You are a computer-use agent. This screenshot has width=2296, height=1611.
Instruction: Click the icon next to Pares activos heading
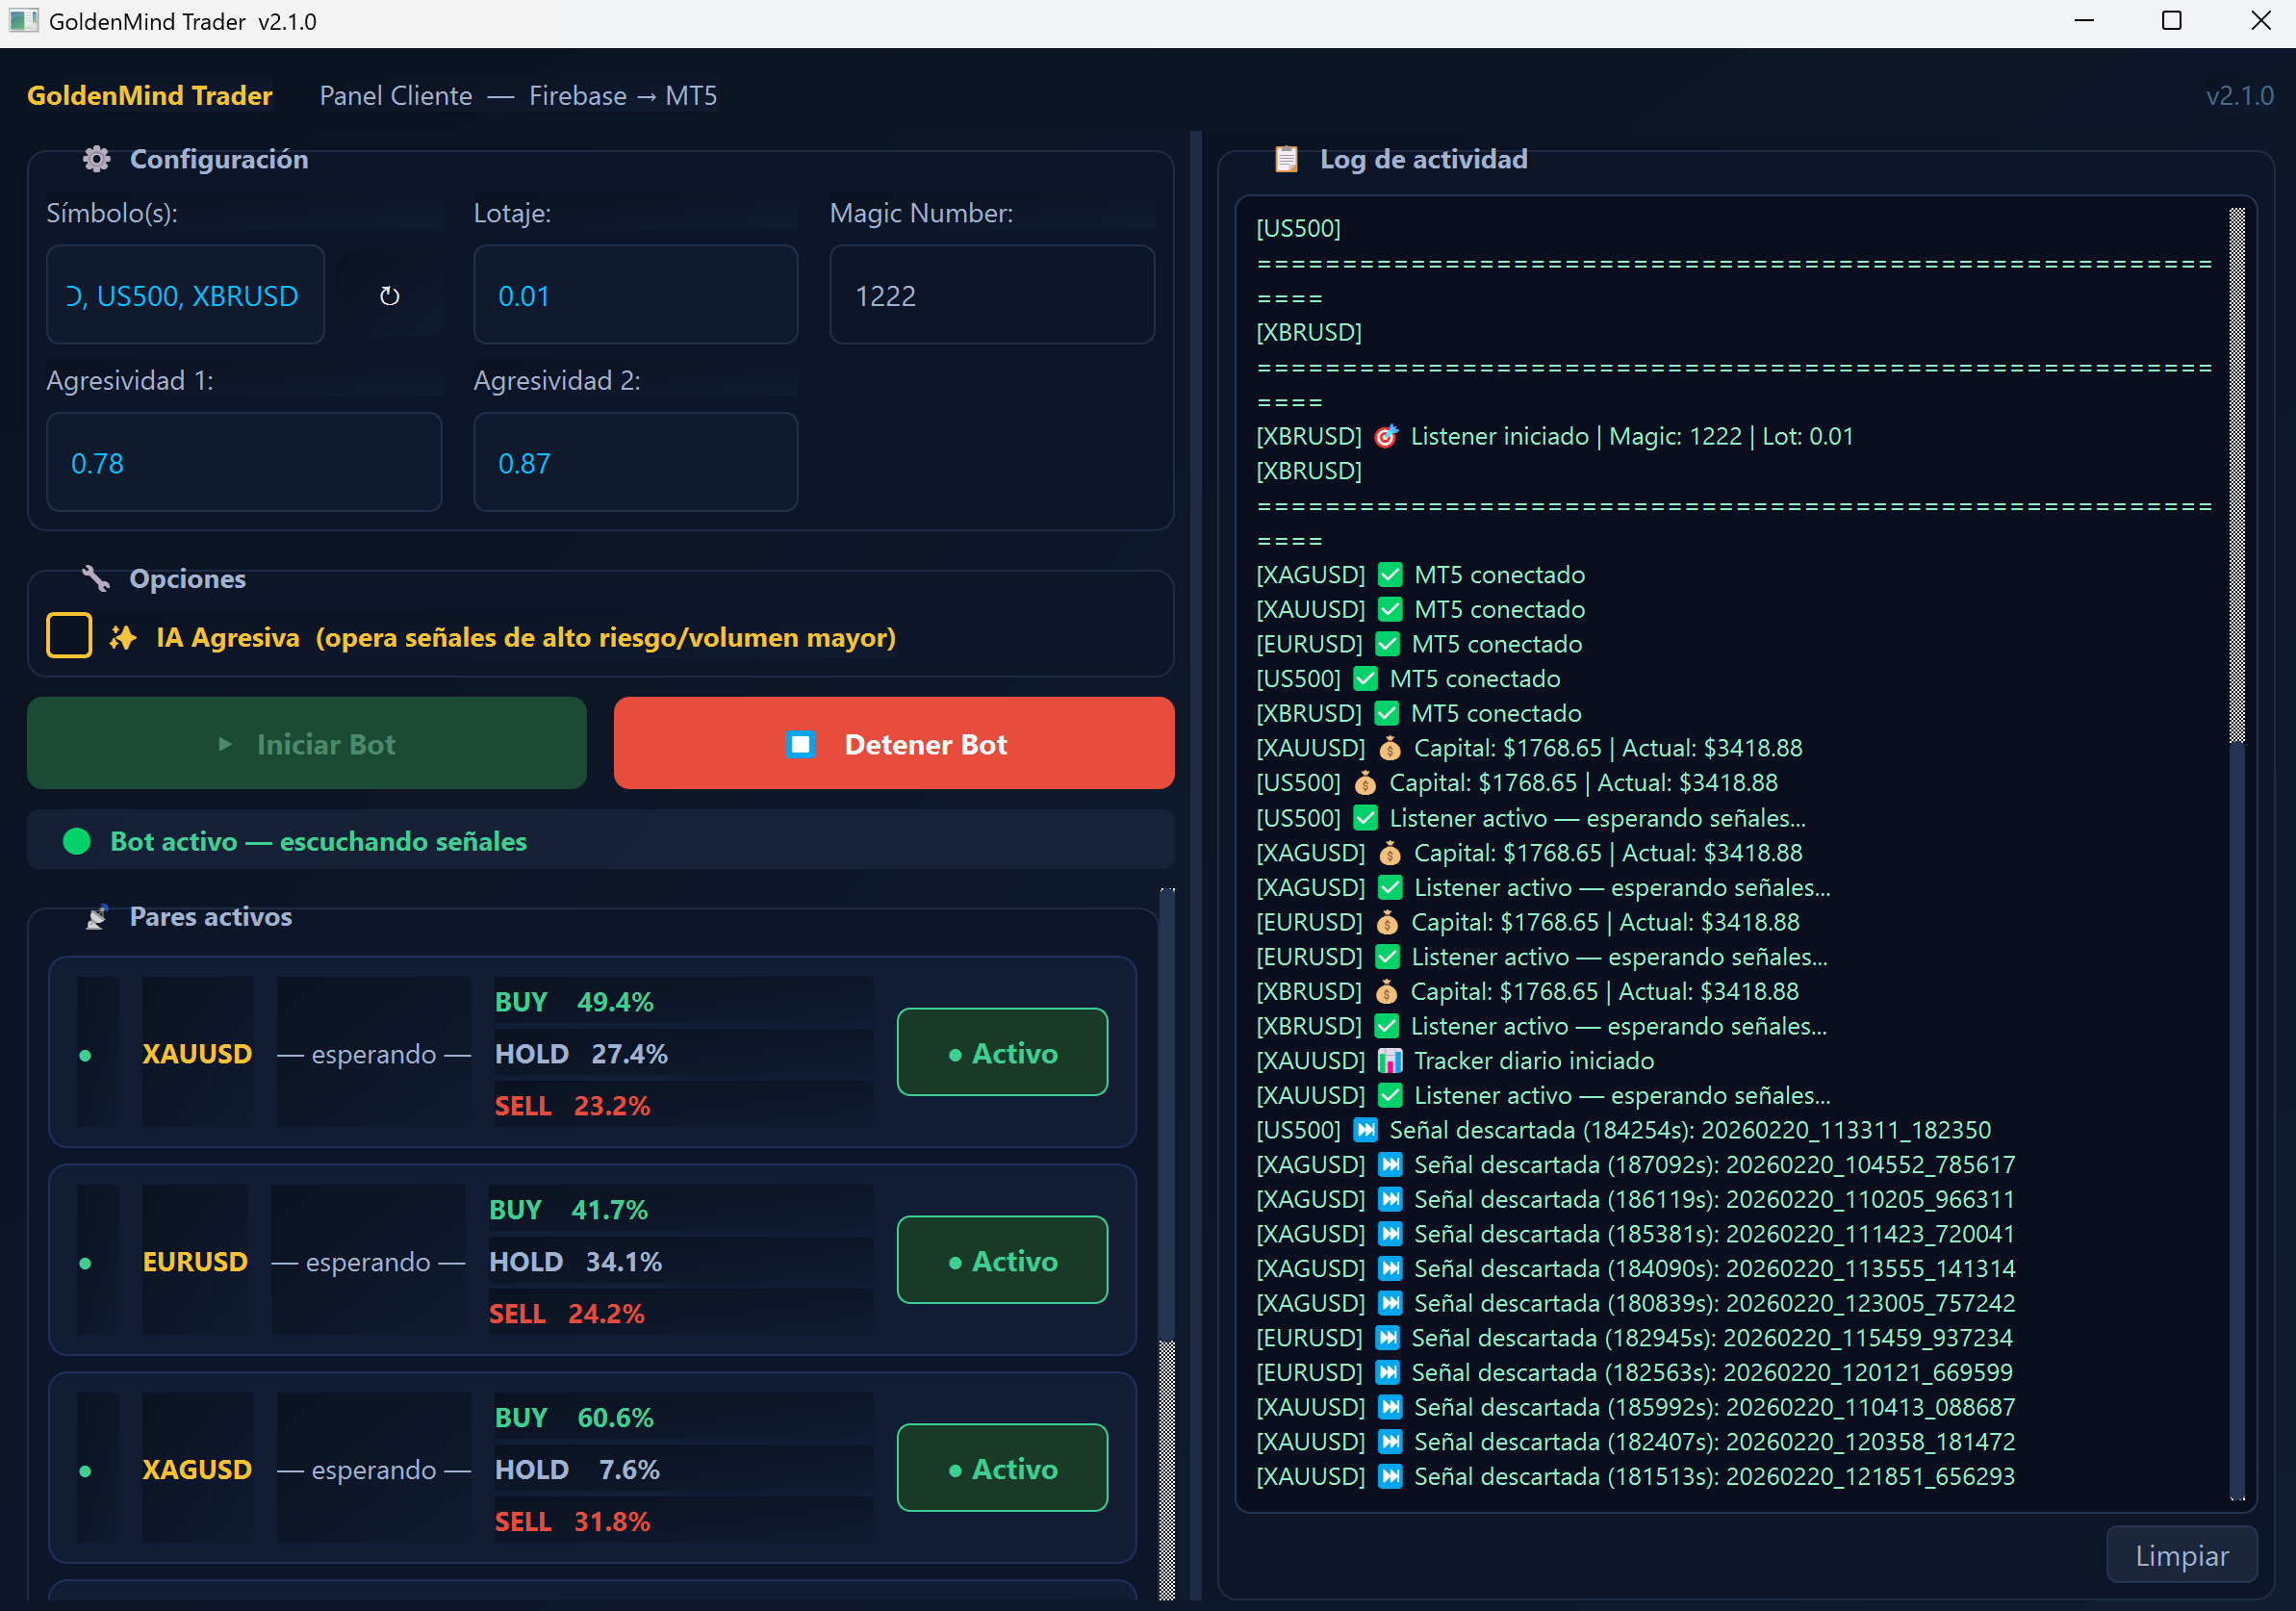pyautogui.click(x=96, y=917)
